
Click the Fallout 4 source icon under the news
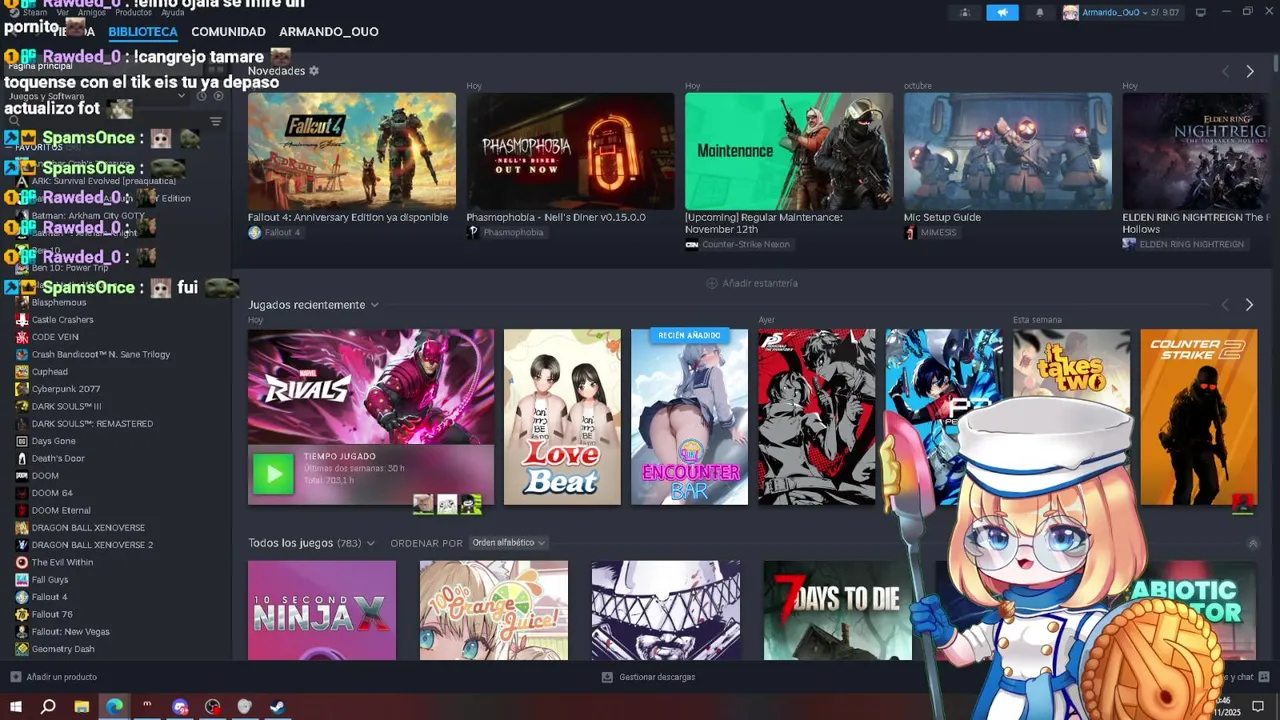pos(255,232)
